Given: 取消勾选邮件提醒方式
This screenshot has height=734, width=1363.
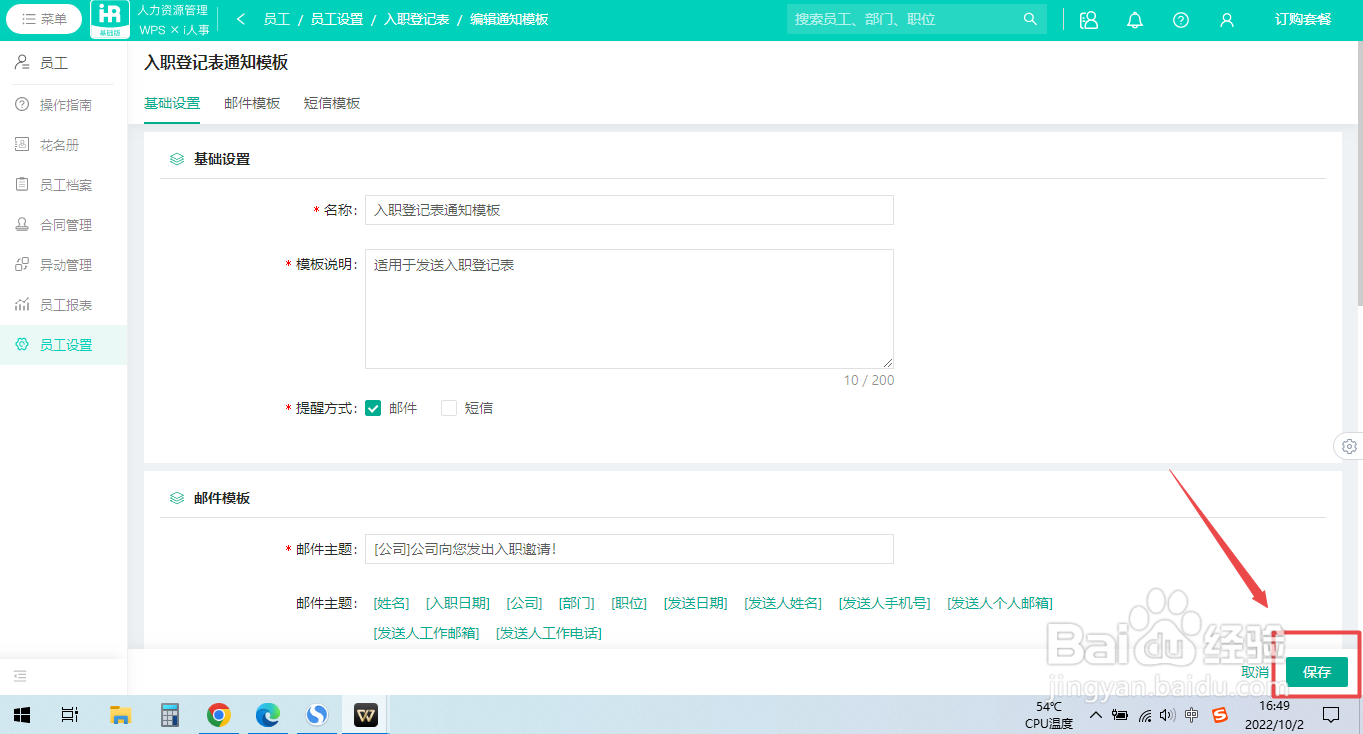Looking at the screenshot, I should pos(372,407).
